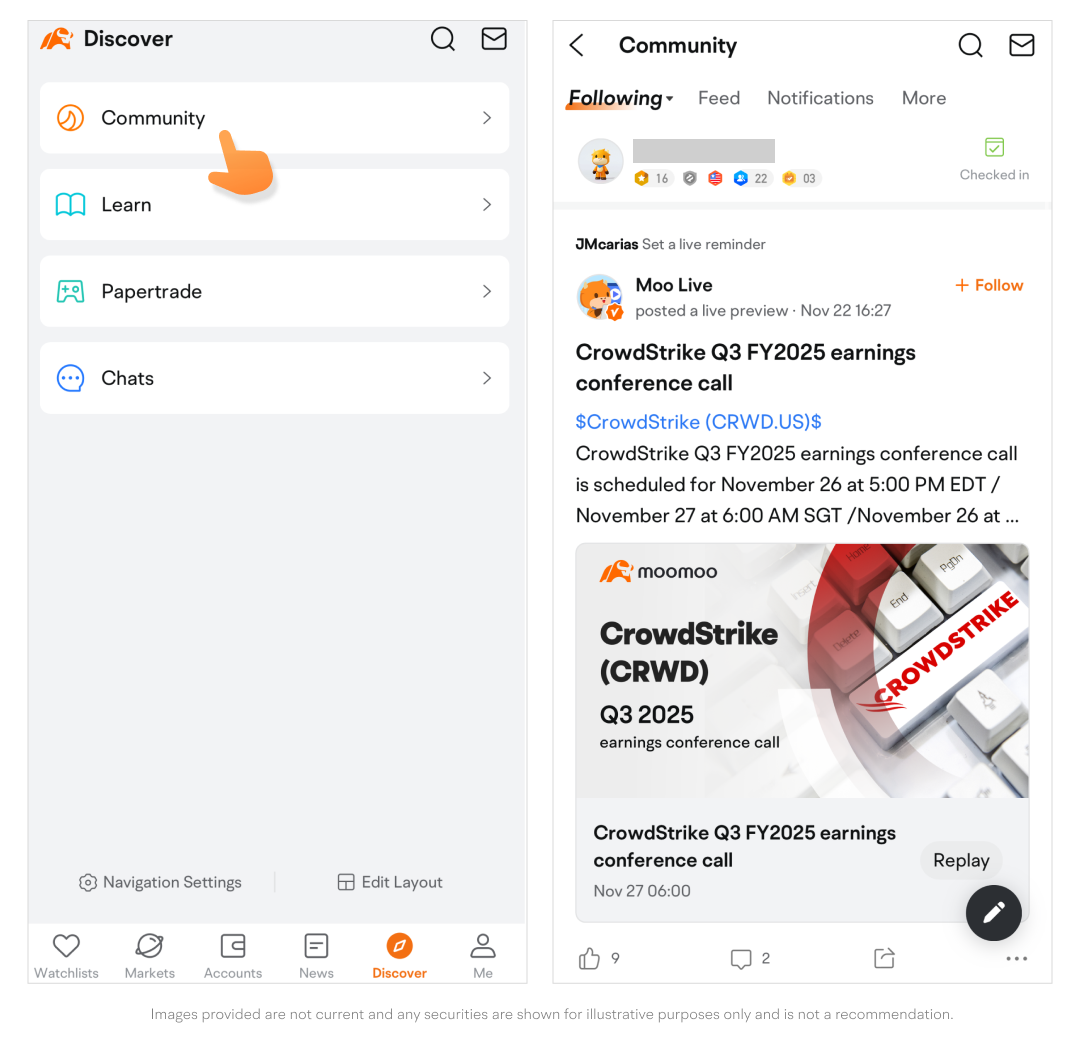Switch to the Feed tab

pos(718,98)
